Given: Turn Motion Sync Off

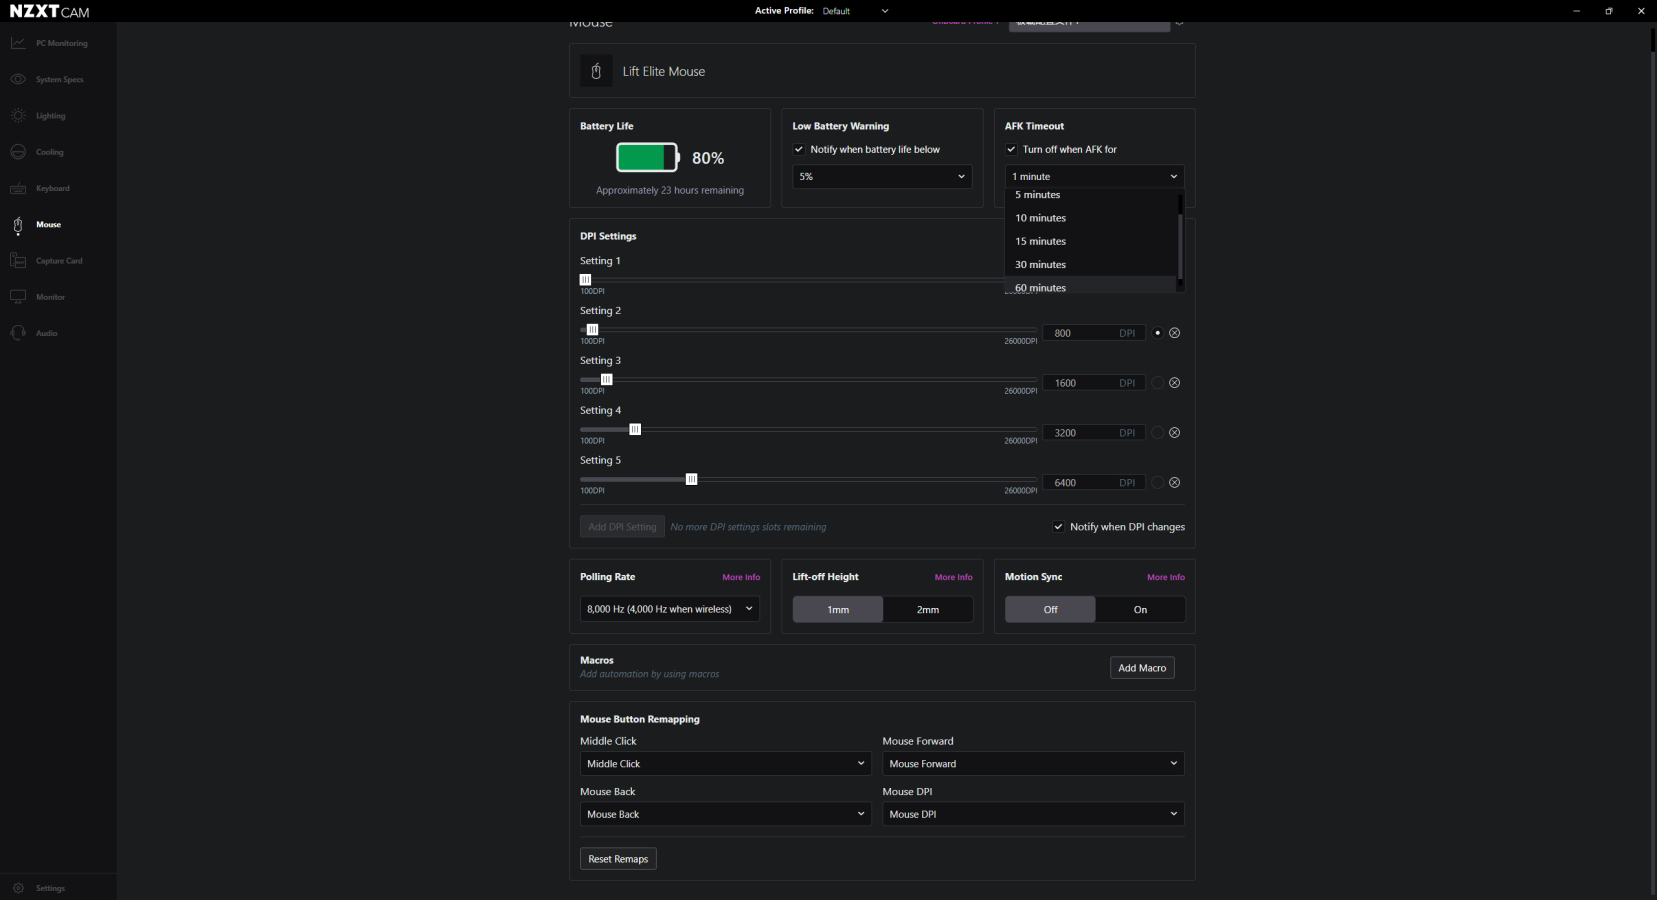Looking at the screenshot, I should point(1050,610).
